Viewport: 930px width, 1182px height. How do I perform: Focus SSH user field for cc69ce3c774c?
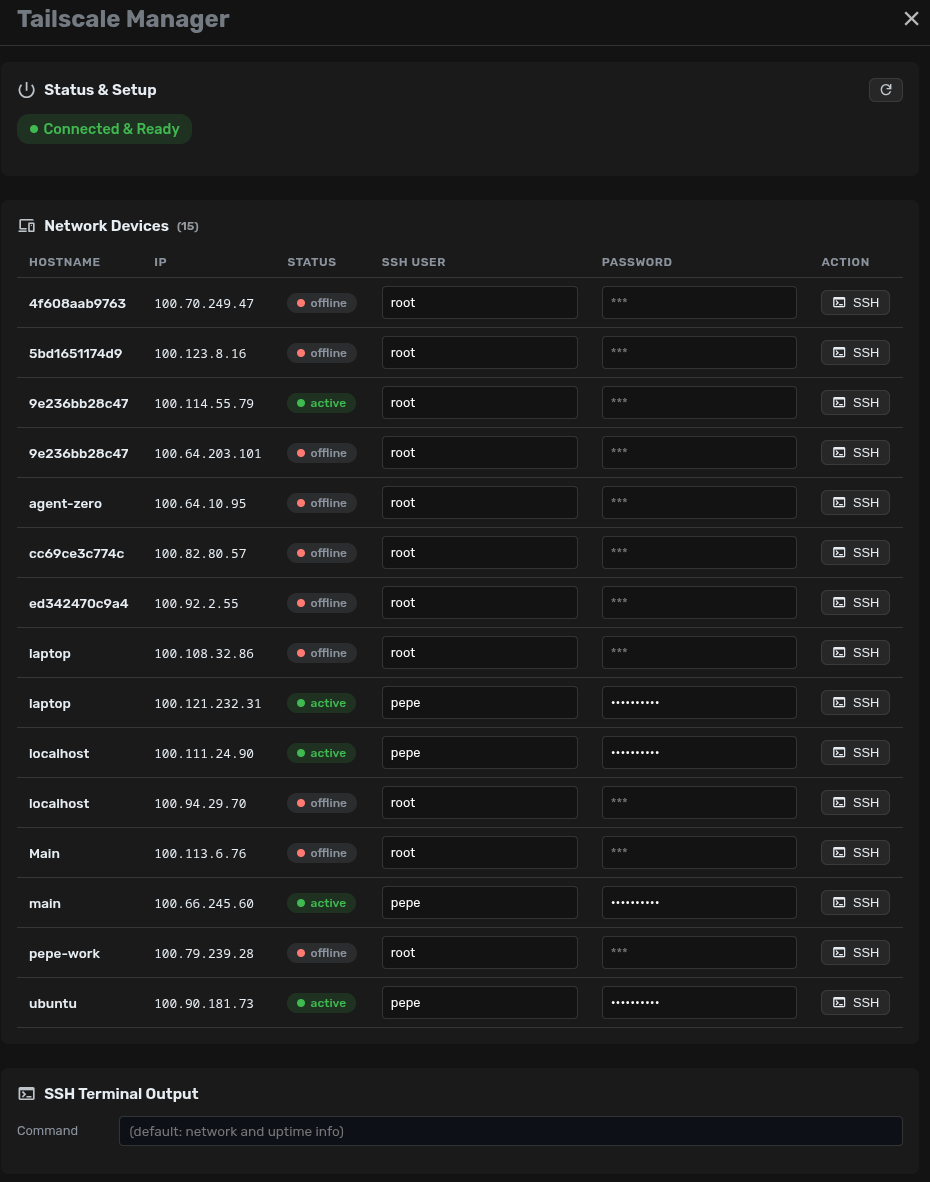479,553
